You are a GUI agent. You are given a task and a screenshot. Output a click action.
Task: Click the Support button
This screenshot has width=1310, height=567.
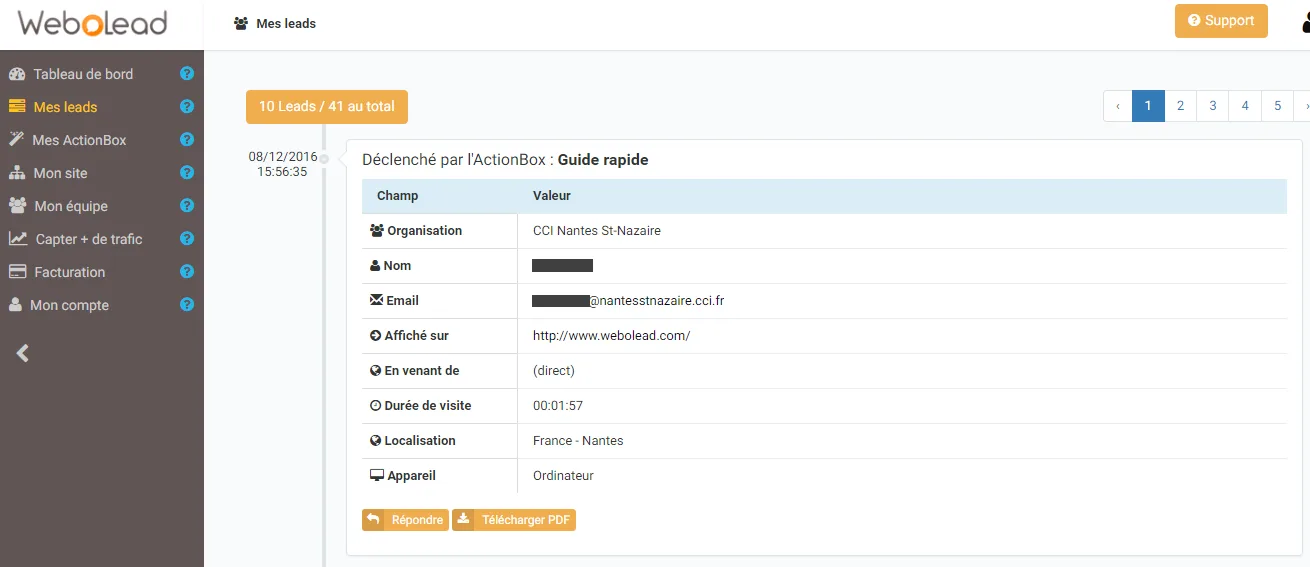click(1221, 21)
